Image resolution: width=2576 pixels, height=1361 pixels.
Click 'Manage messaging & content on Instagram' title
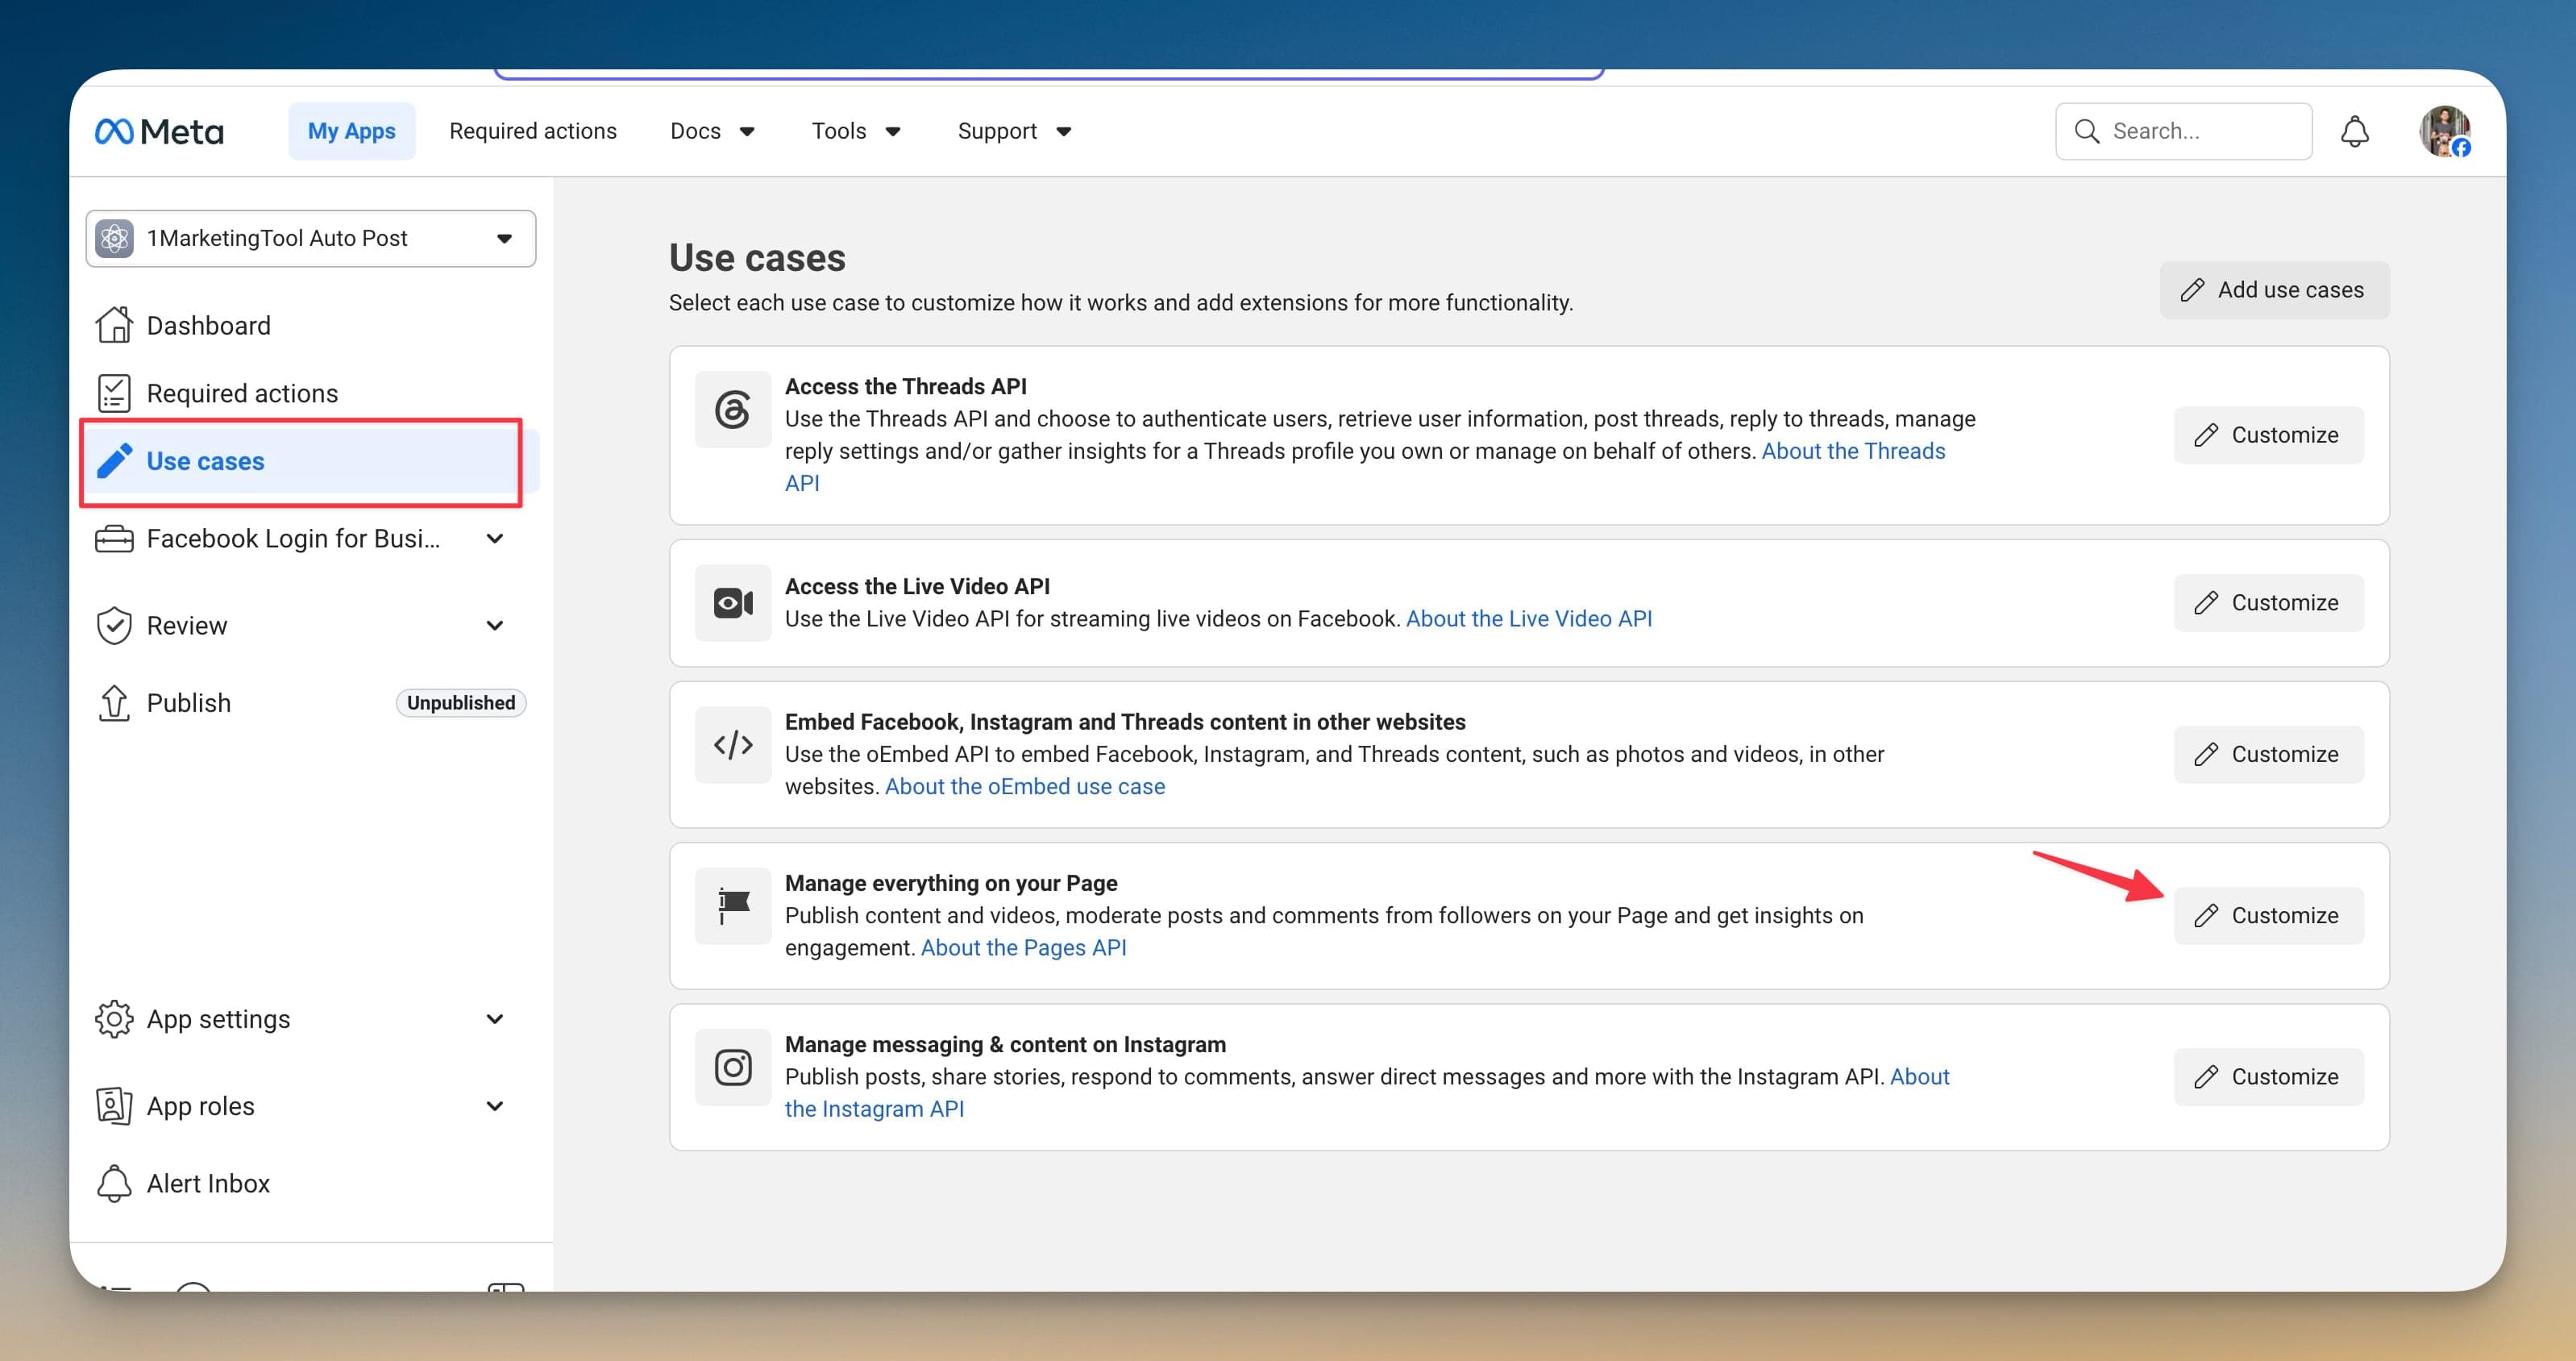[x=1005, y=1044]
